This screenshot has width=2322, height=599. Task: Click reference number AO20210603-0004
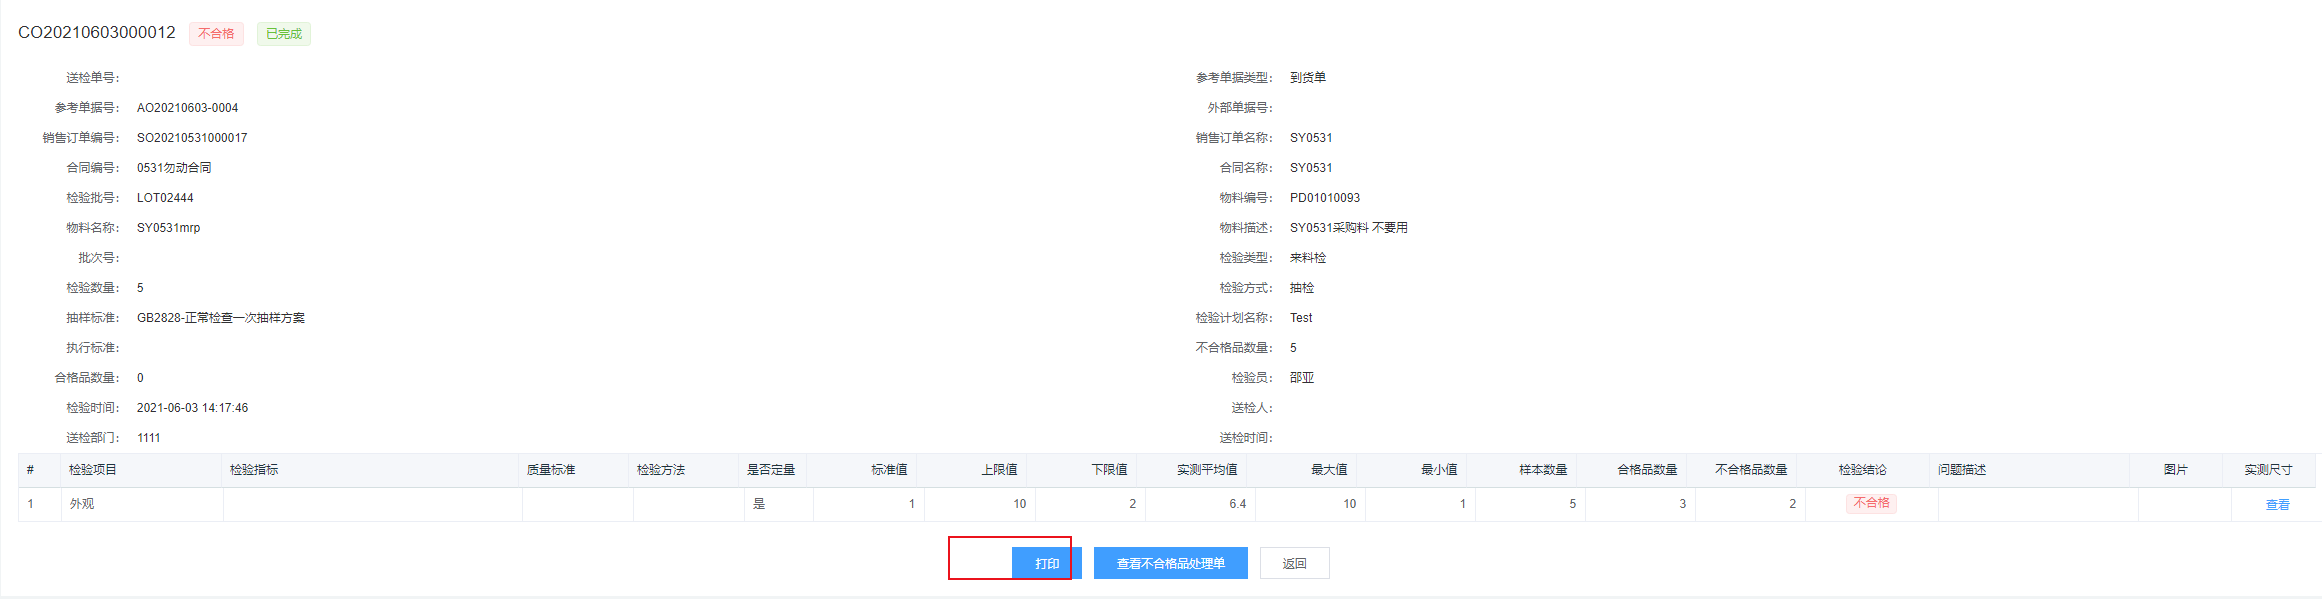tap(187, 108)
